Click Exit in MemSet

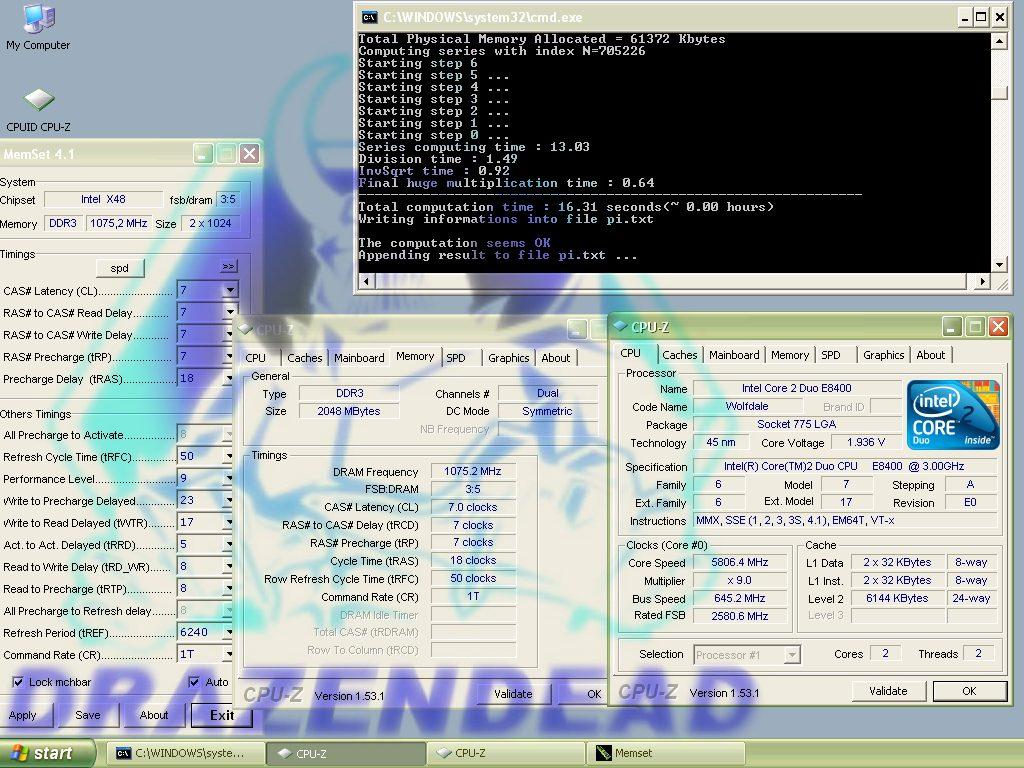click(x=222, y=715)
